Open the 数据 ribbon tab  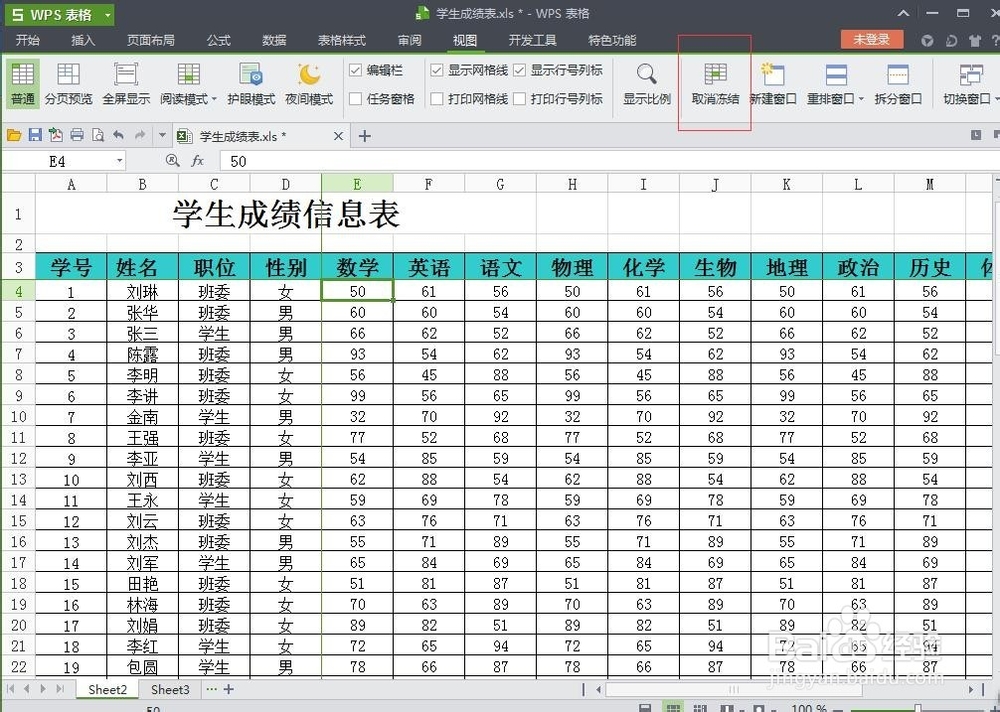coord(274,40)
